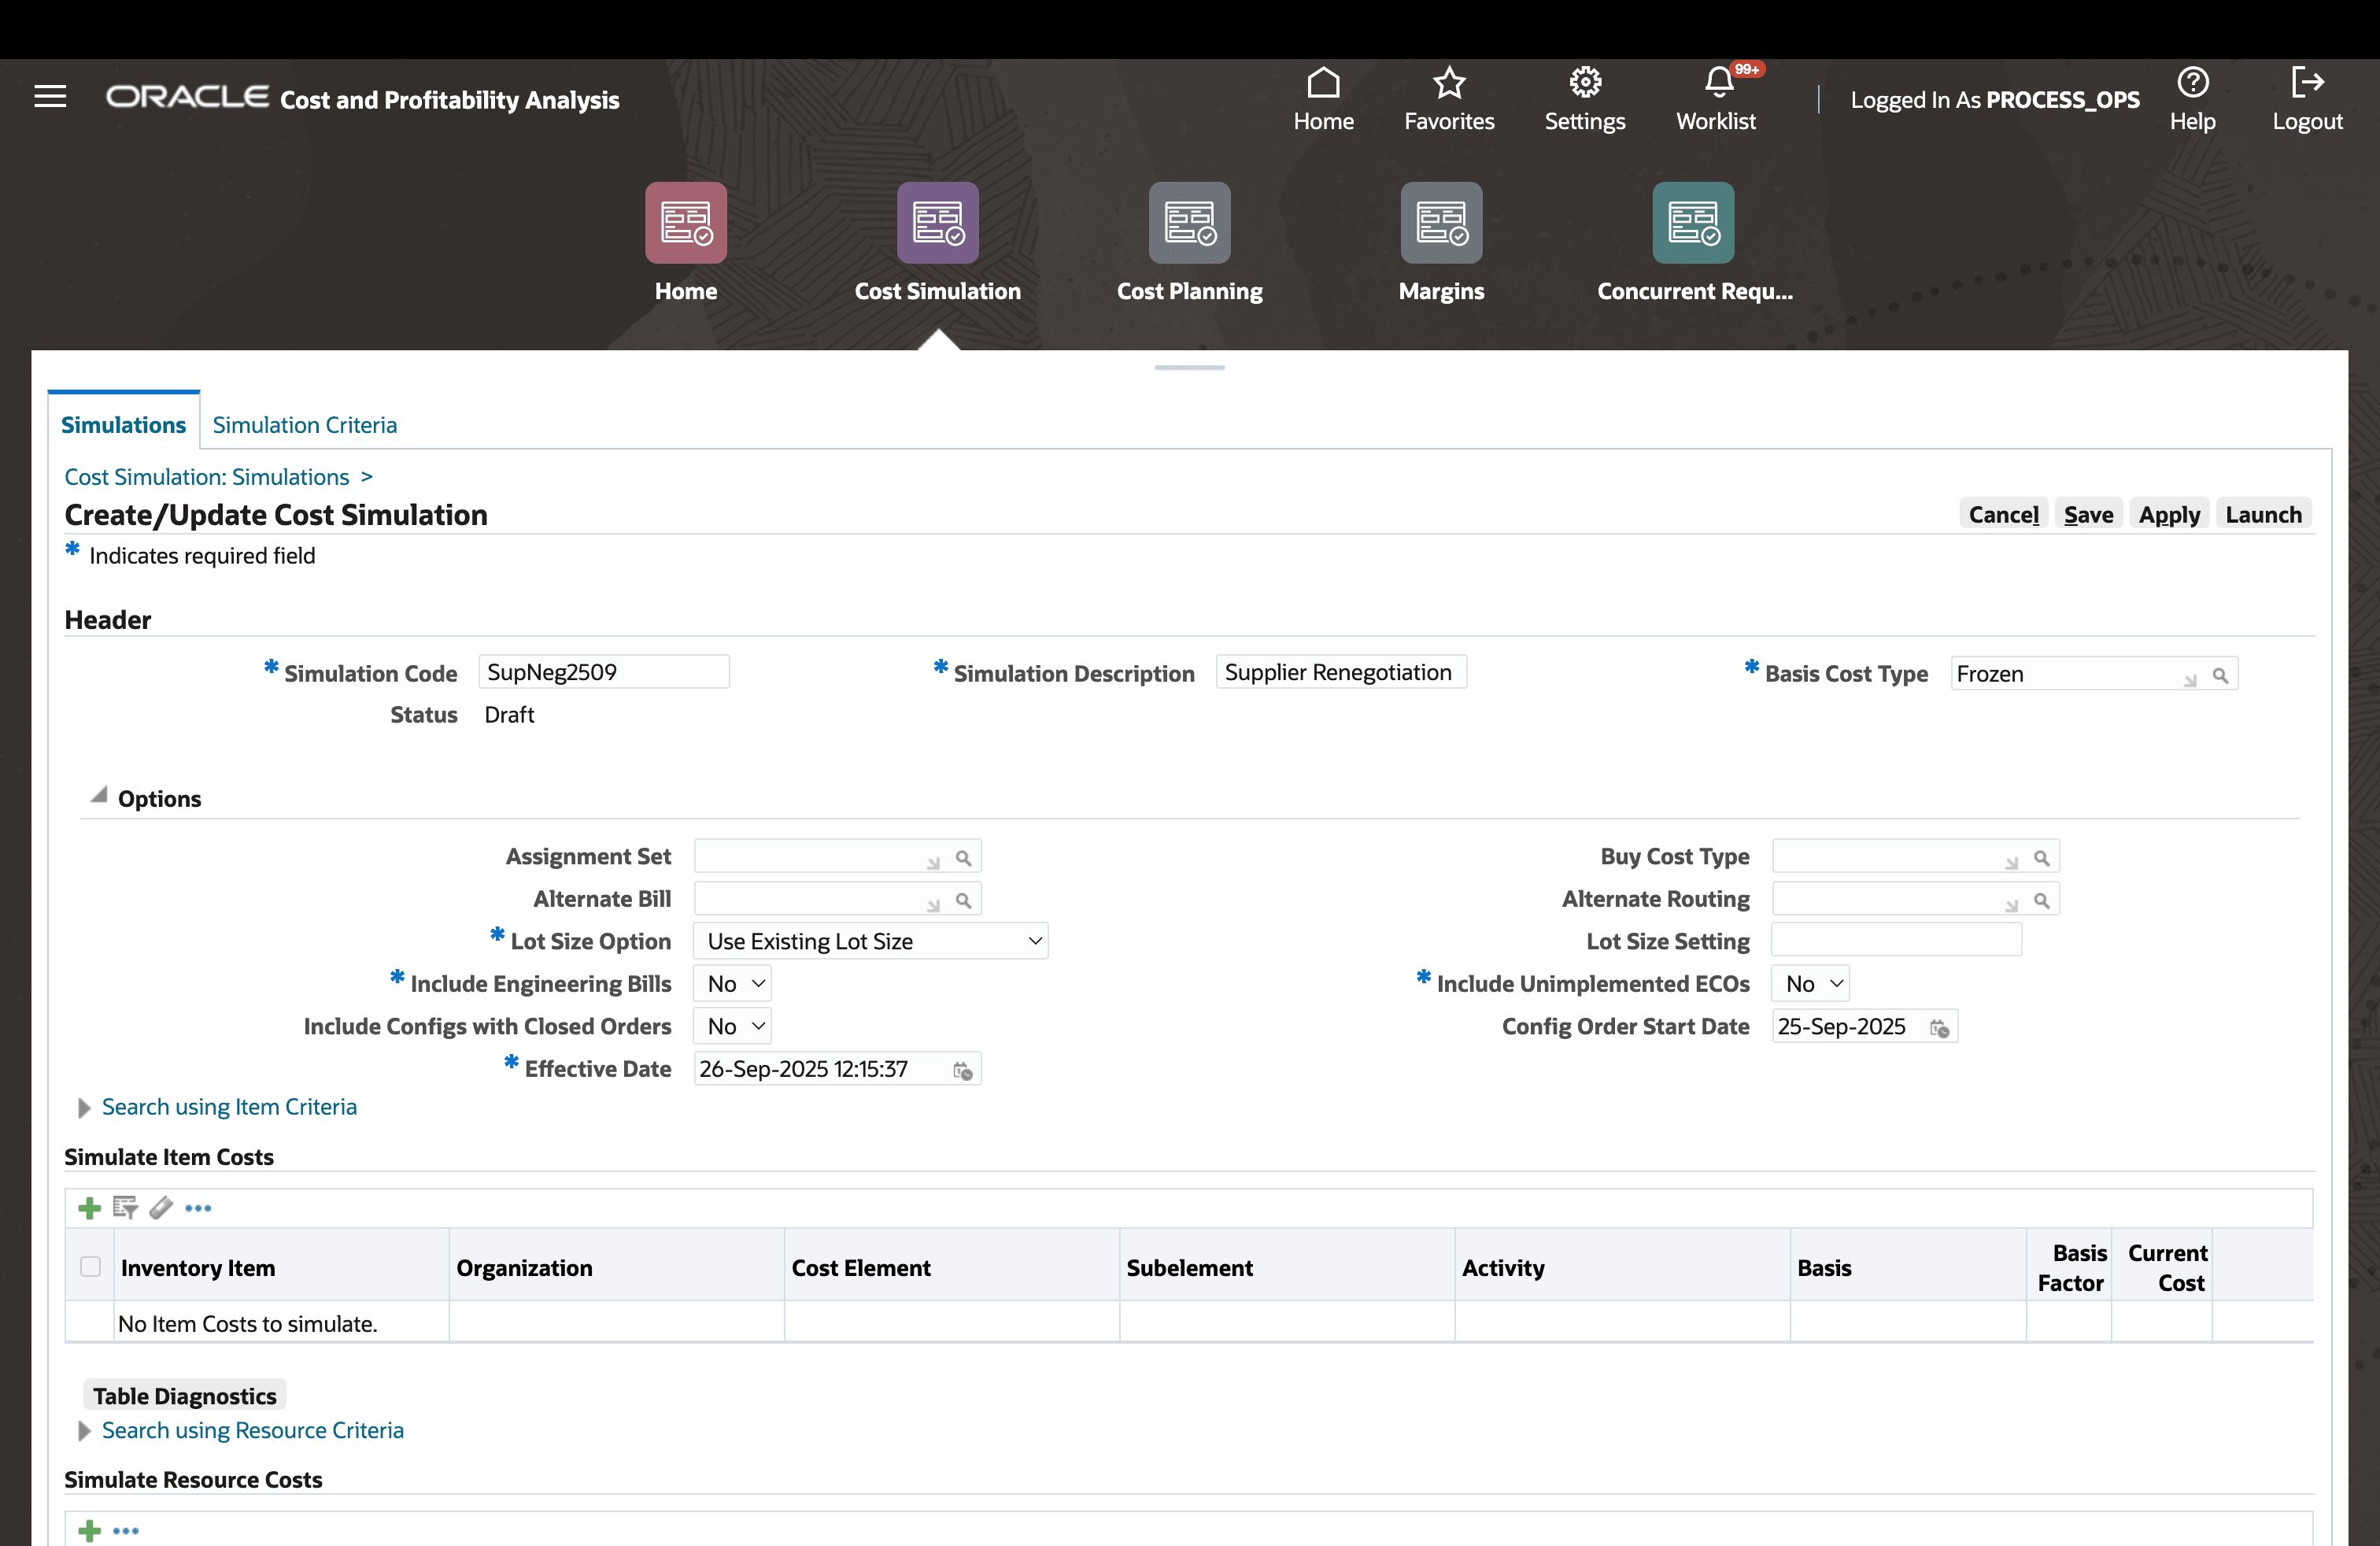The height and width of the screenshot is (1546, 2380).
Task: Add item cost row with green plus
Action: tap(90, 1208)
